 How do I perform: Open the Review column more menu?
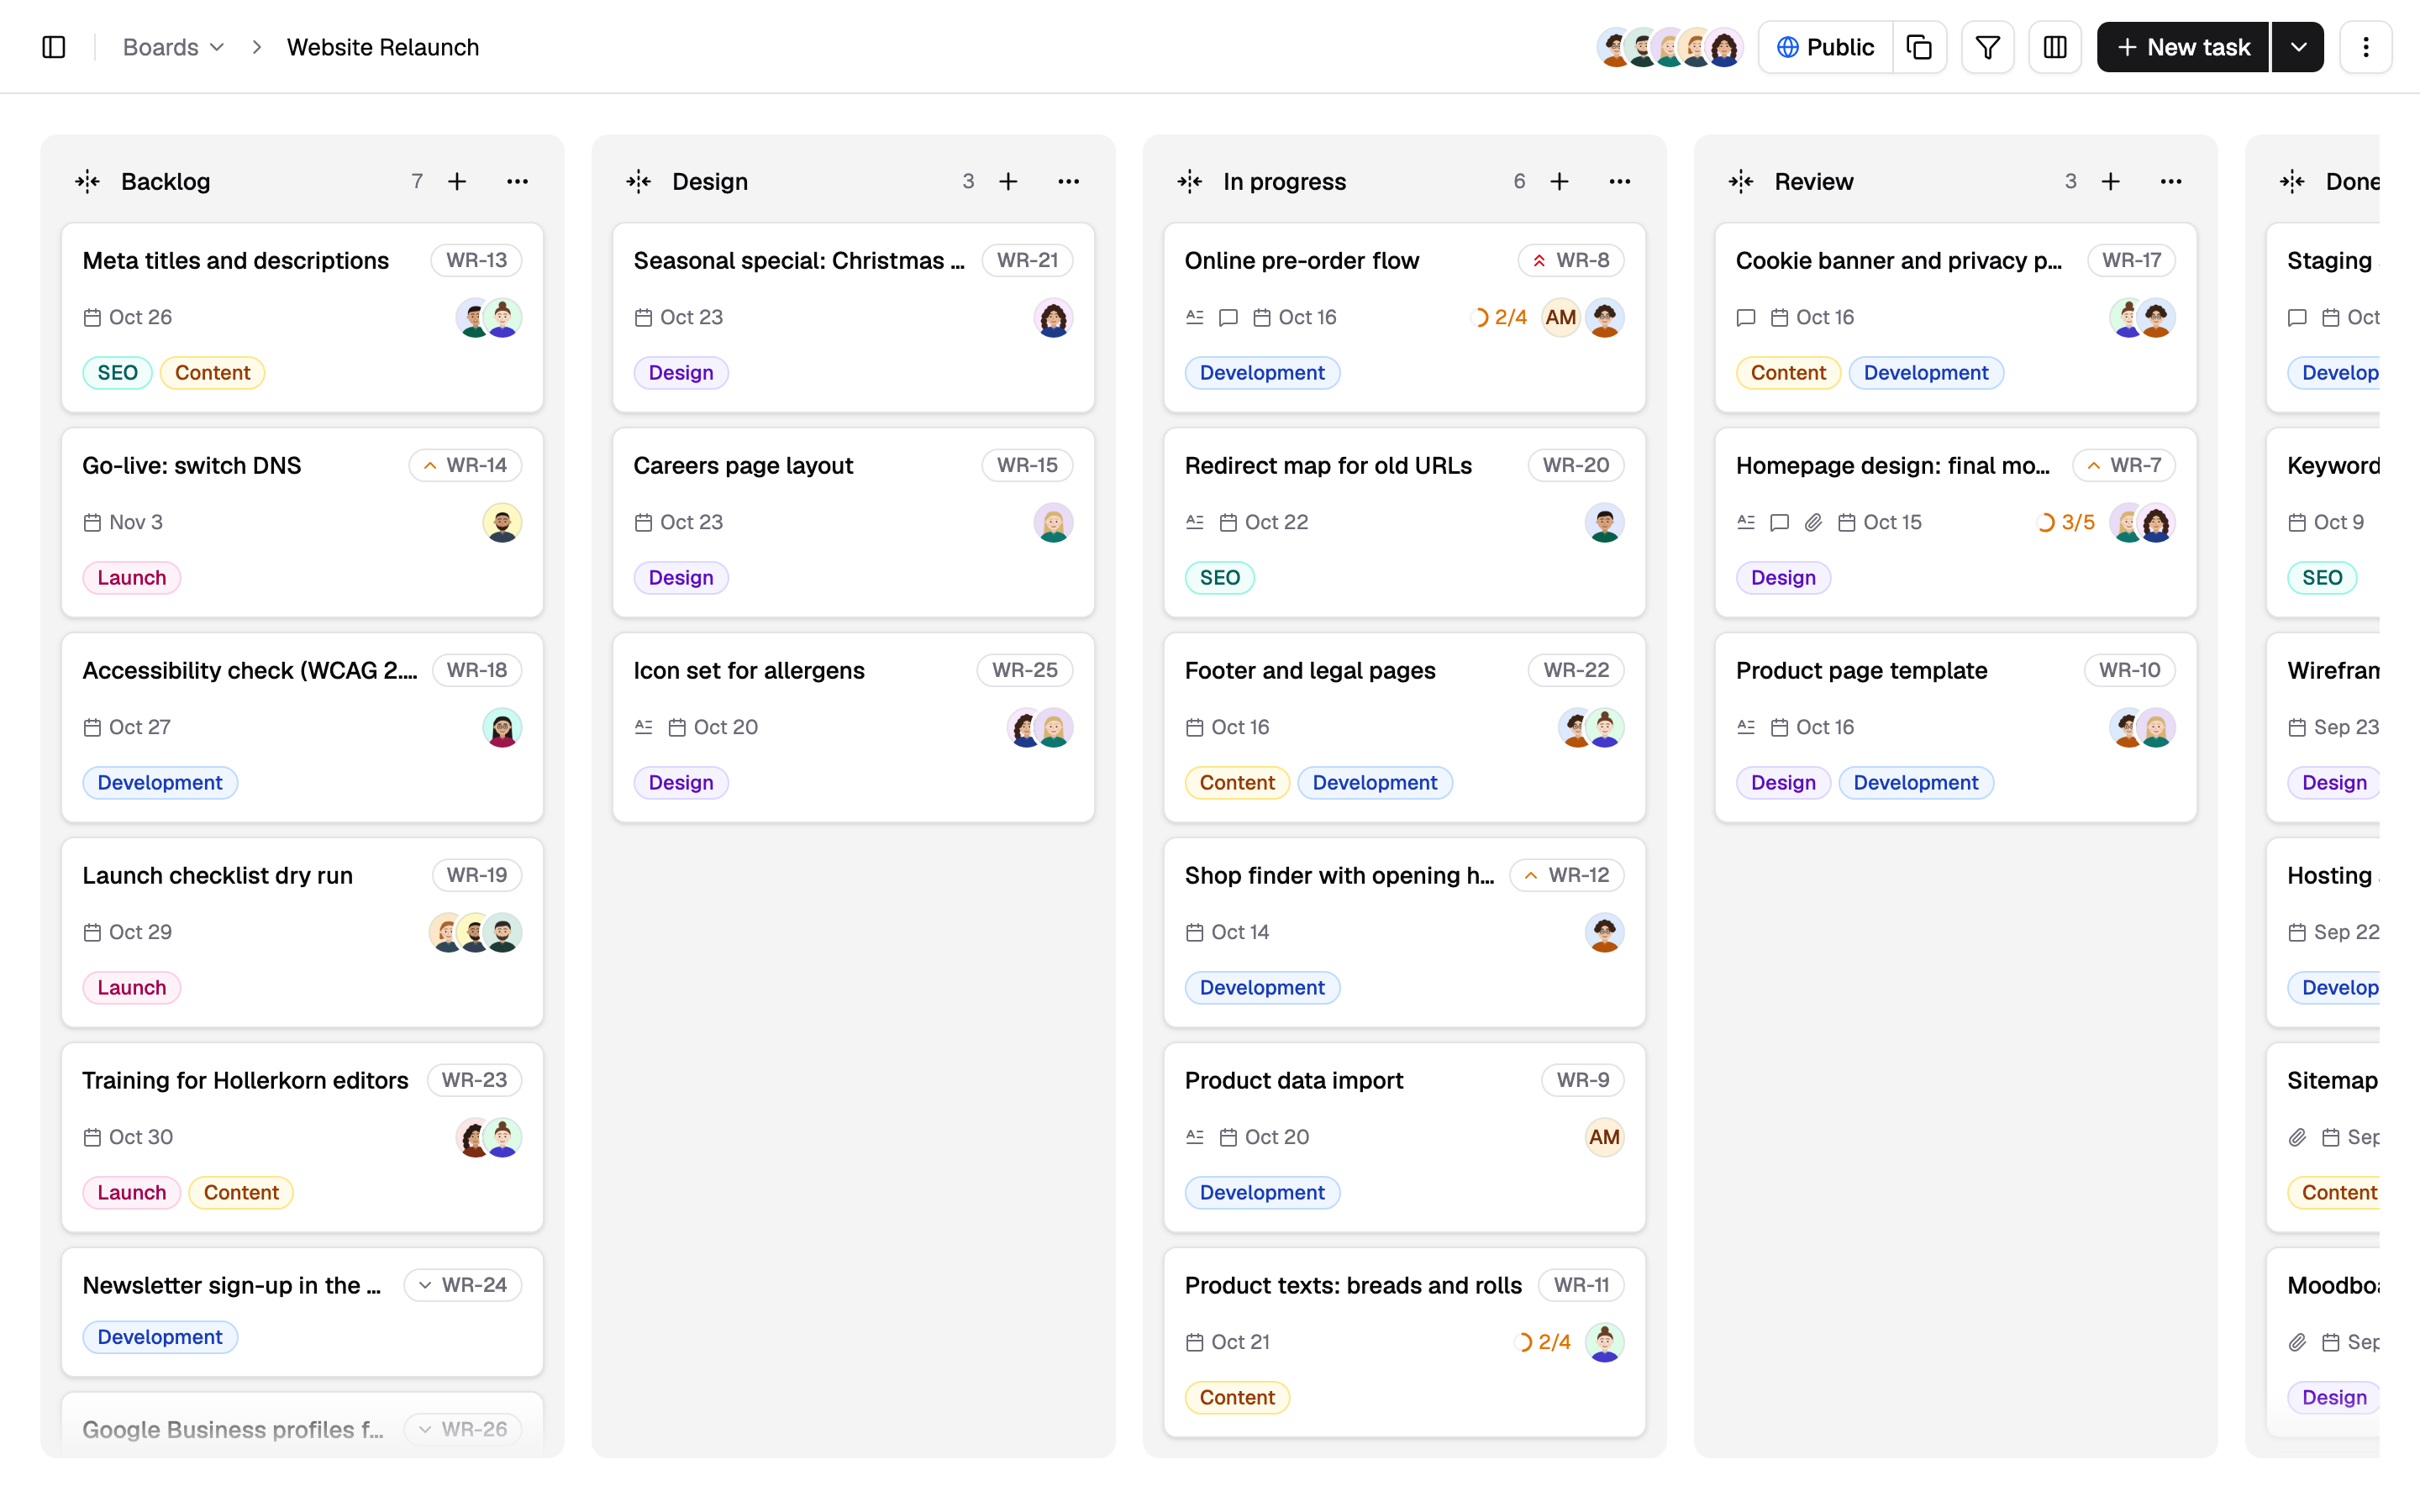[2170, 181]
